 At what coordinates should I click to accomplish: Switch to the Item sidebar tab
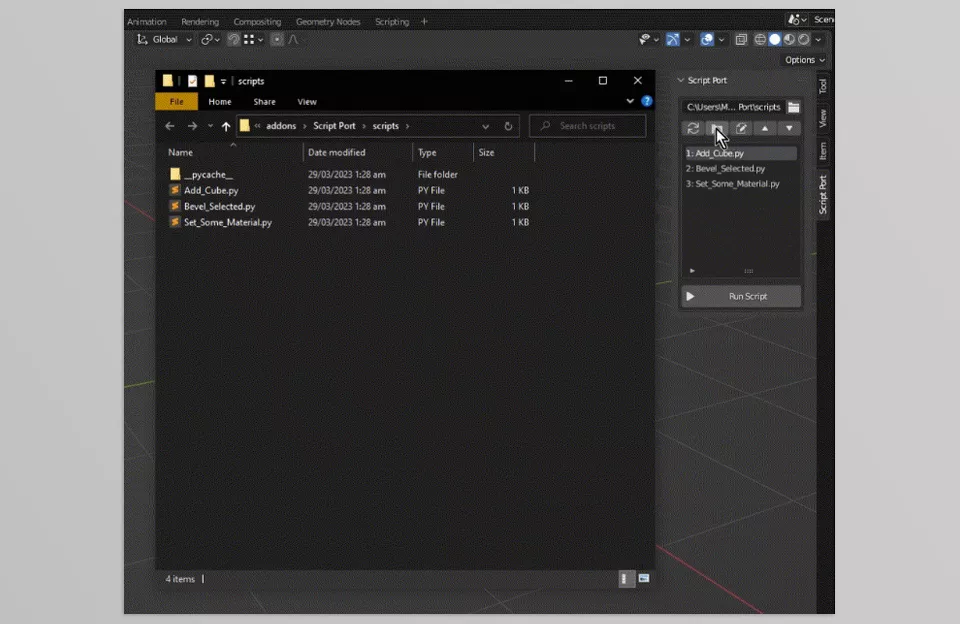coord(823,151)
